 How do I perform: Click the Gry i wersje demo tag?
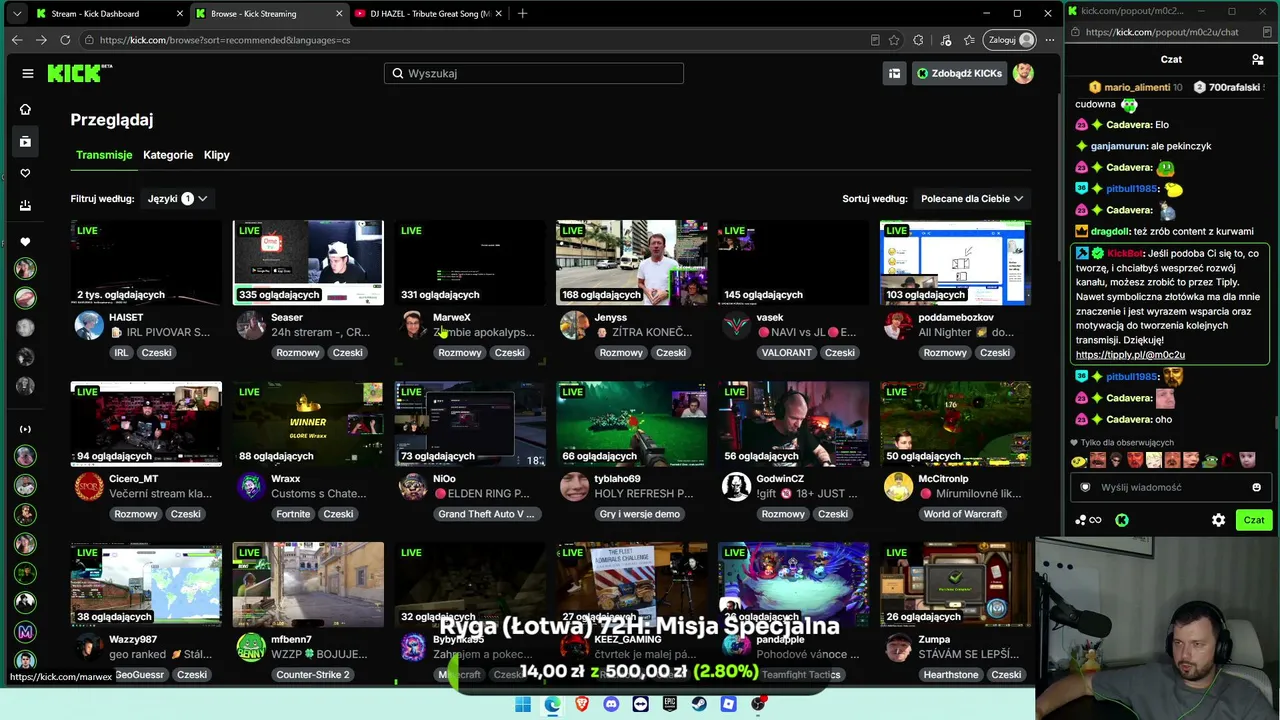pos(640,514)
